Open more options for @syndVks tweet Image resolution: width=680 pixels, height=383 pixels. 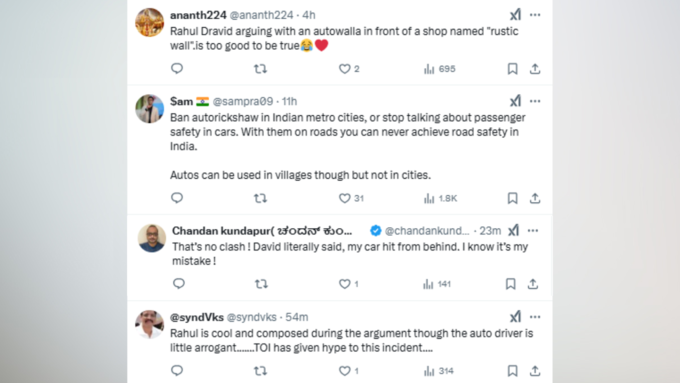(535, 317)
